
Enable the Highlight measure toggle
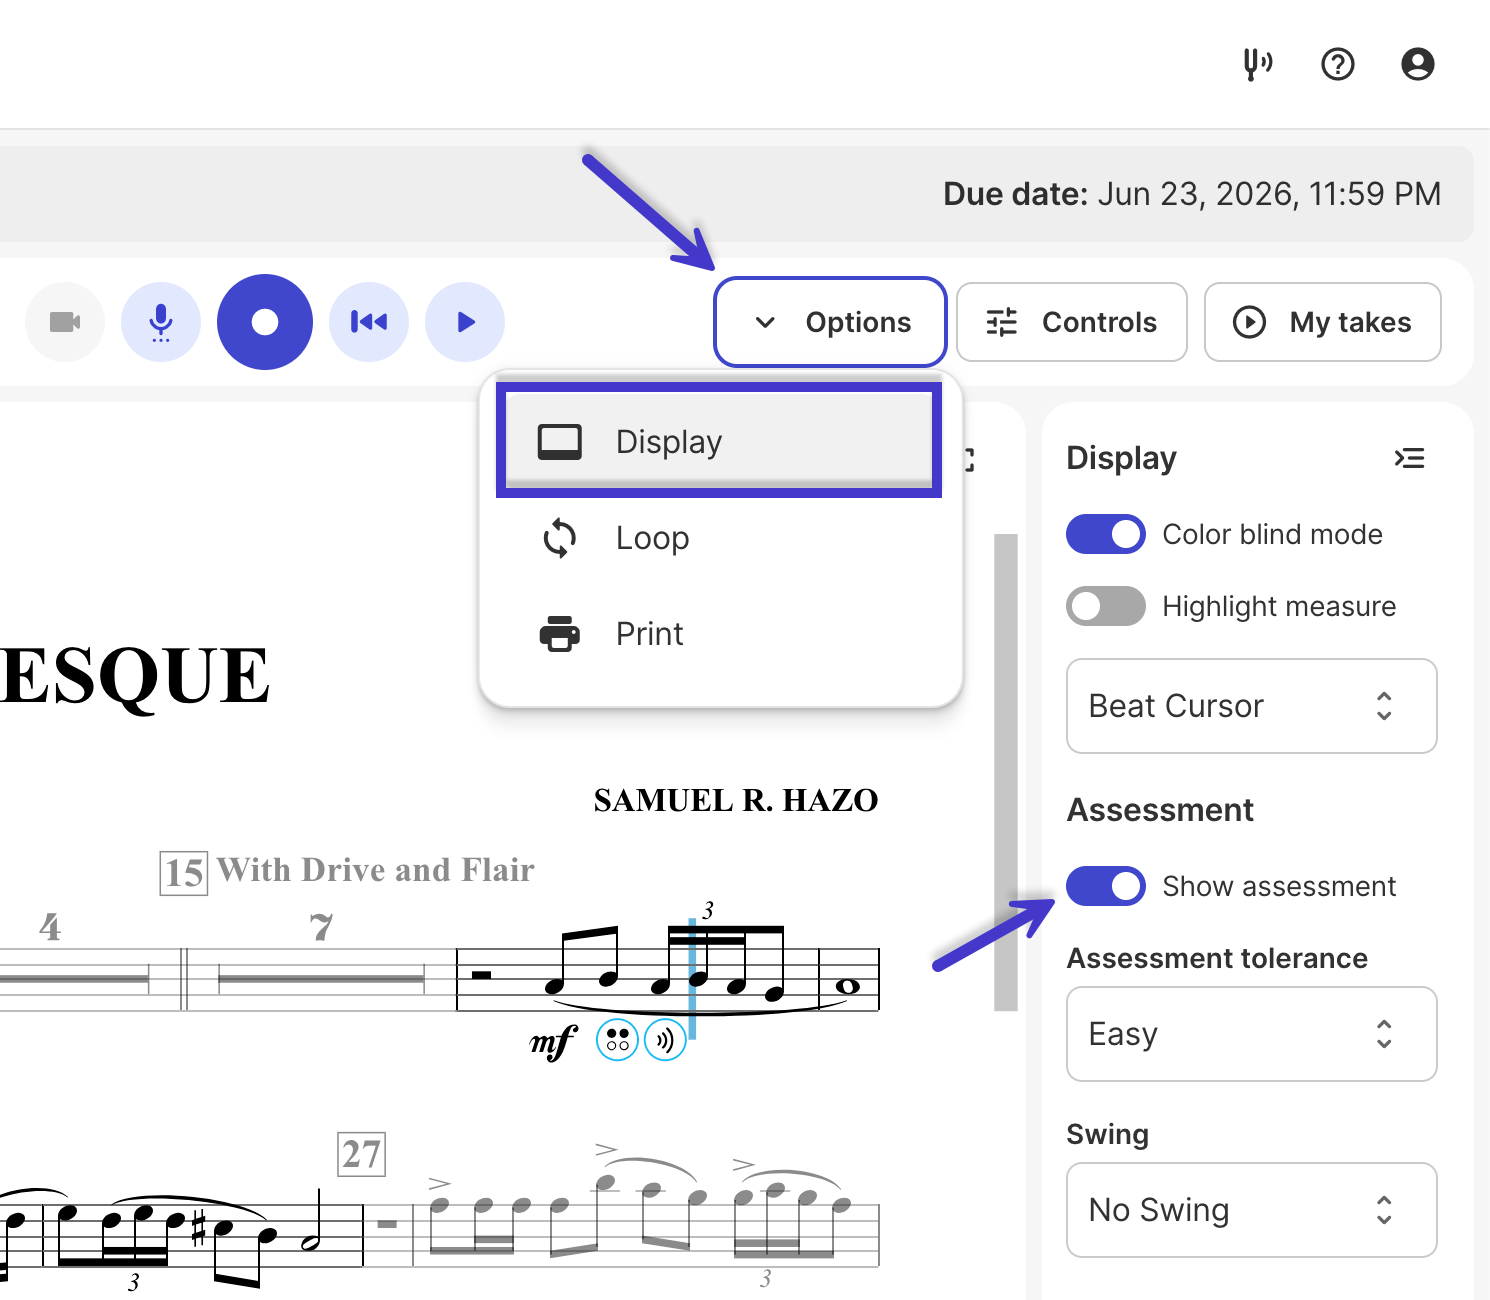1106,606
